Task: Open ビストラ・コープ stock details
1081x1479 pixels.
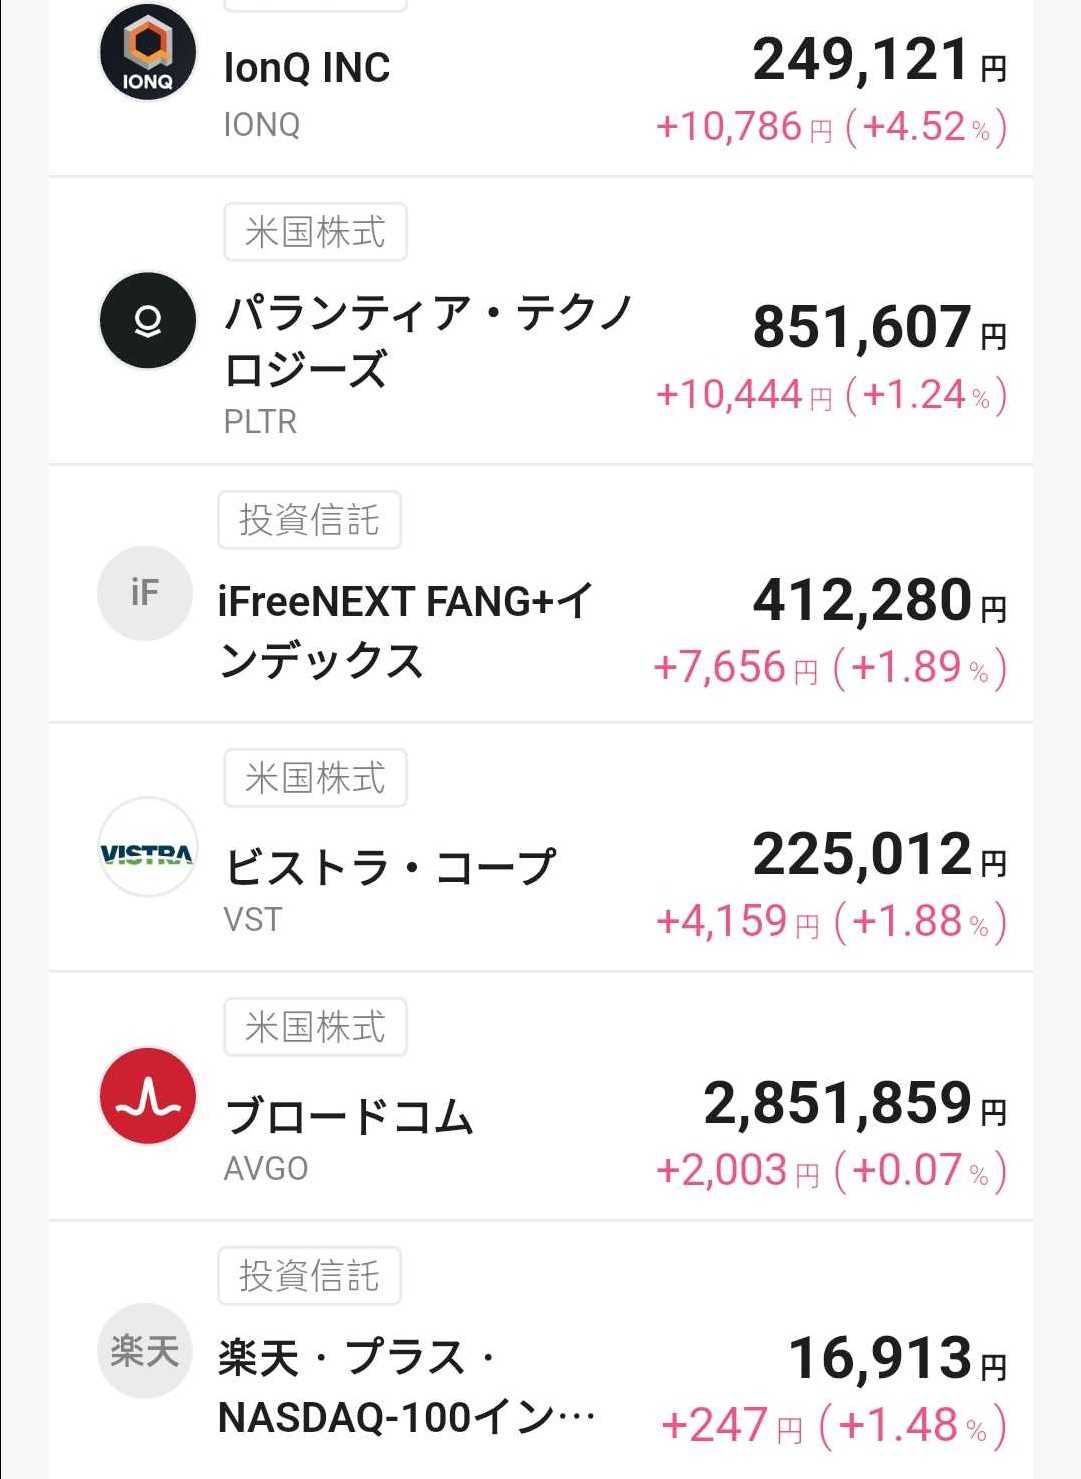Action: 390,866
